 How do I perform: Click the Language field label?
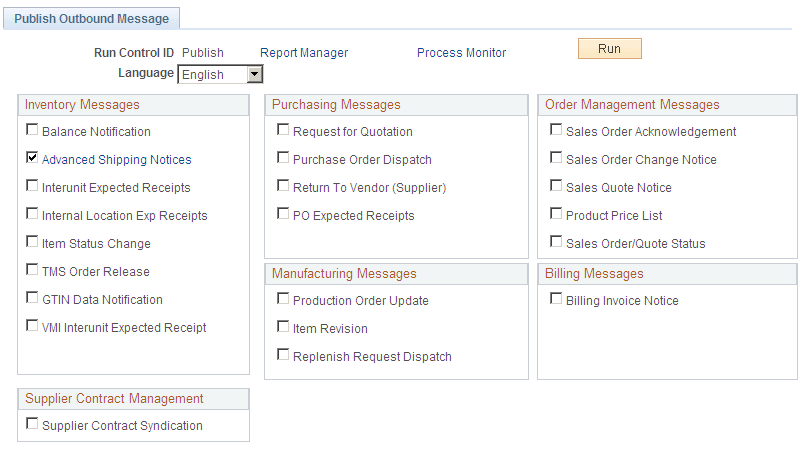pos(146,73)
